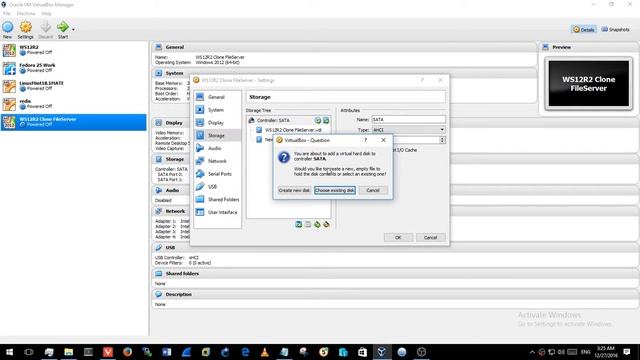
Task: Click the USB section header in details pane
Action: pyautogui.click(x=396, y=247)
